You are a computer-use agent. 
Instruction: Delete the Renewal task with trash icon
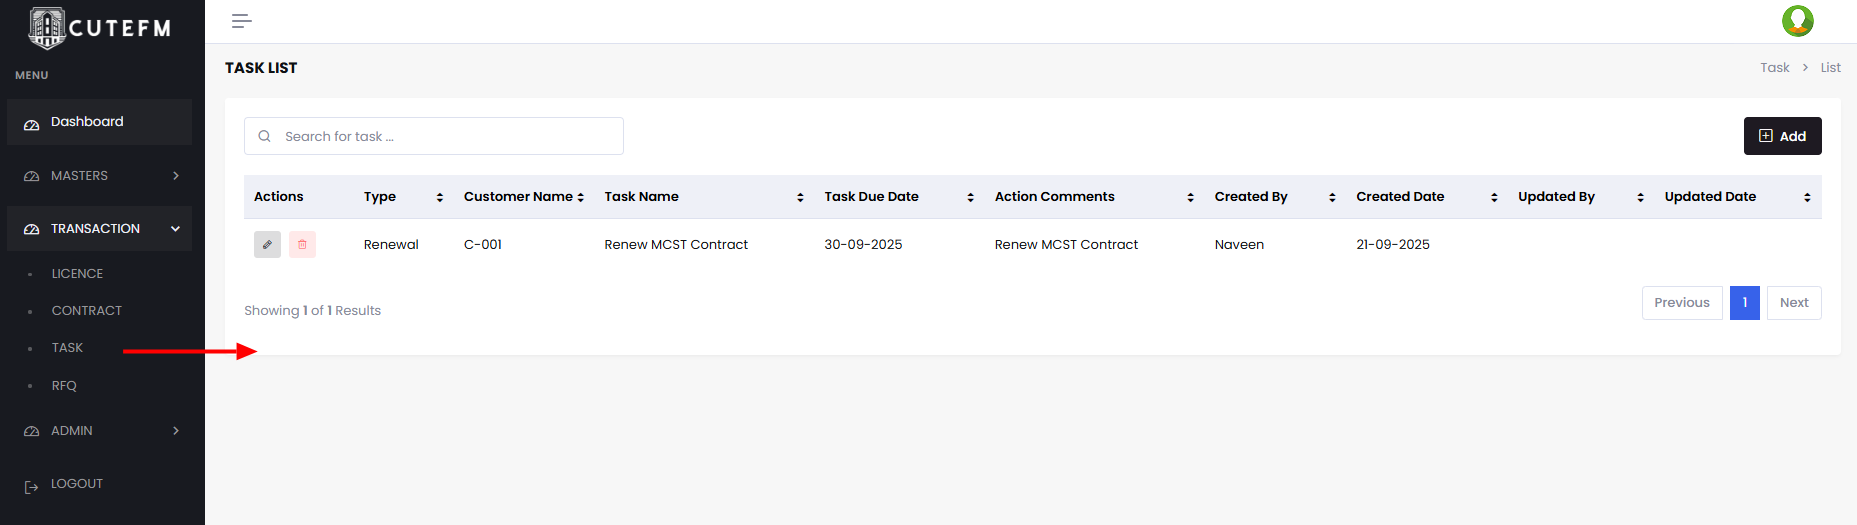coord(302,245)
